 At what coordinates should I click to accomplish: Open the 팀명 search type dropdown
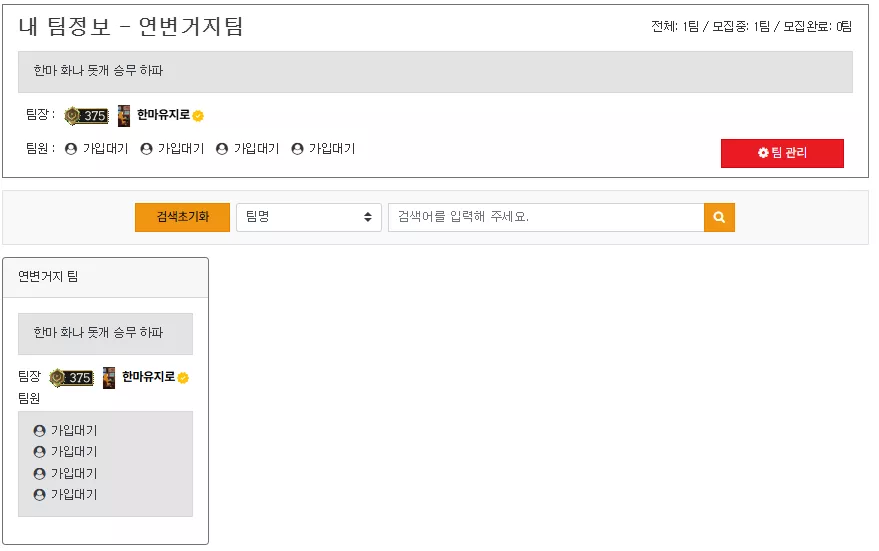(309, 217)
